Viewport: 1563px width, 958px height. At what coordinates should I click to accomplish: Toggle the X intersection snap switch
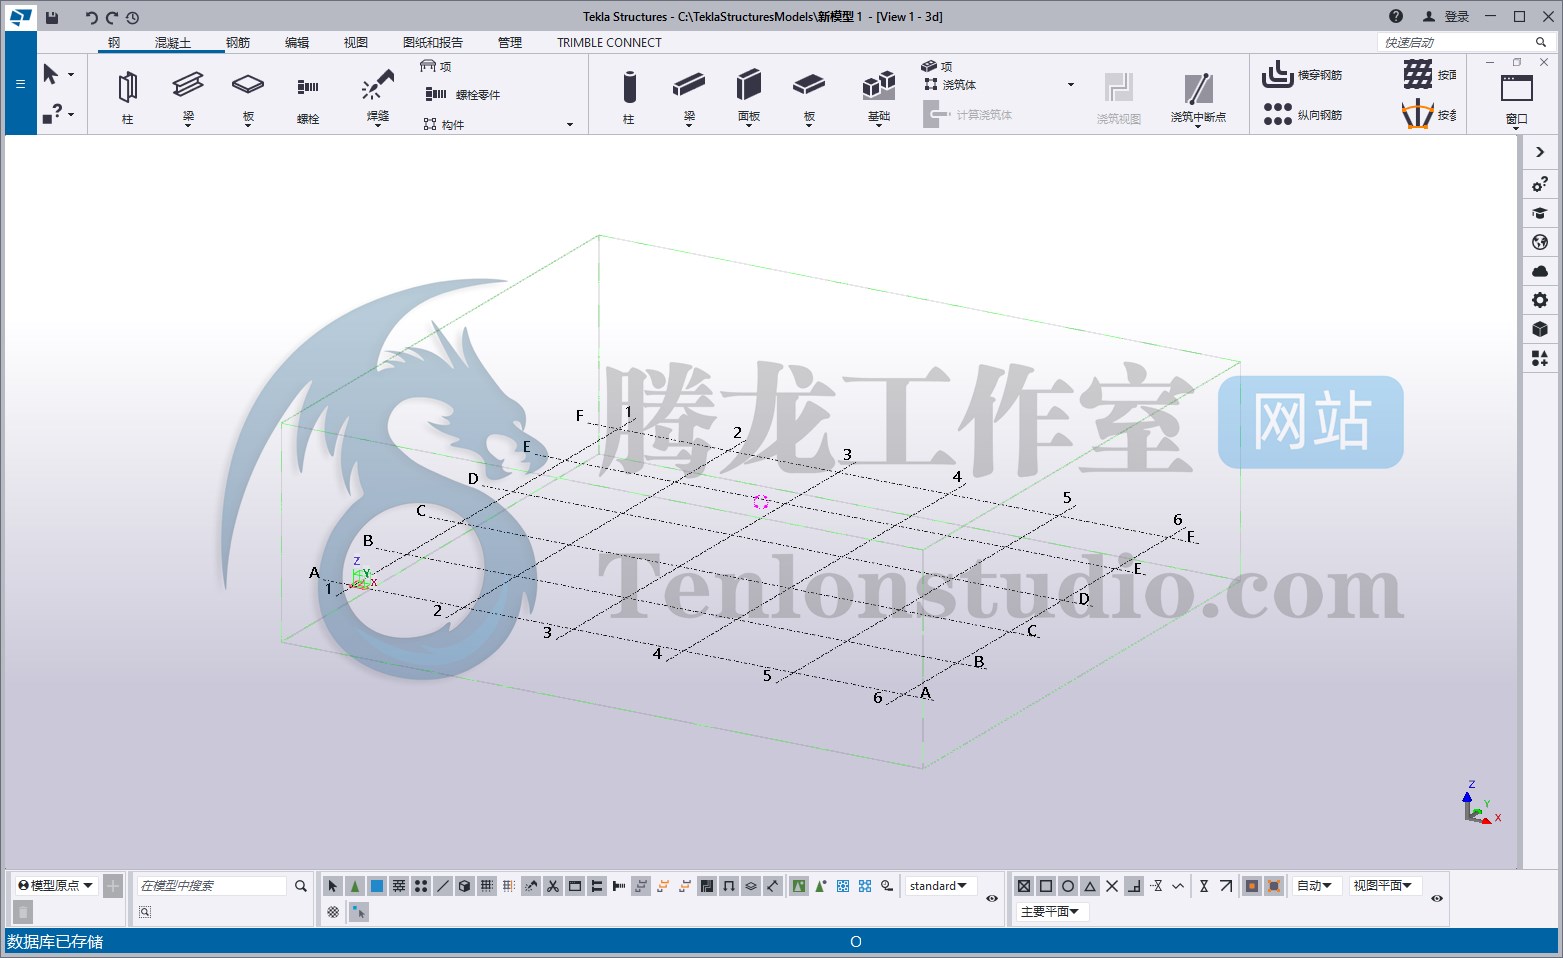(x=1112, y=886)
